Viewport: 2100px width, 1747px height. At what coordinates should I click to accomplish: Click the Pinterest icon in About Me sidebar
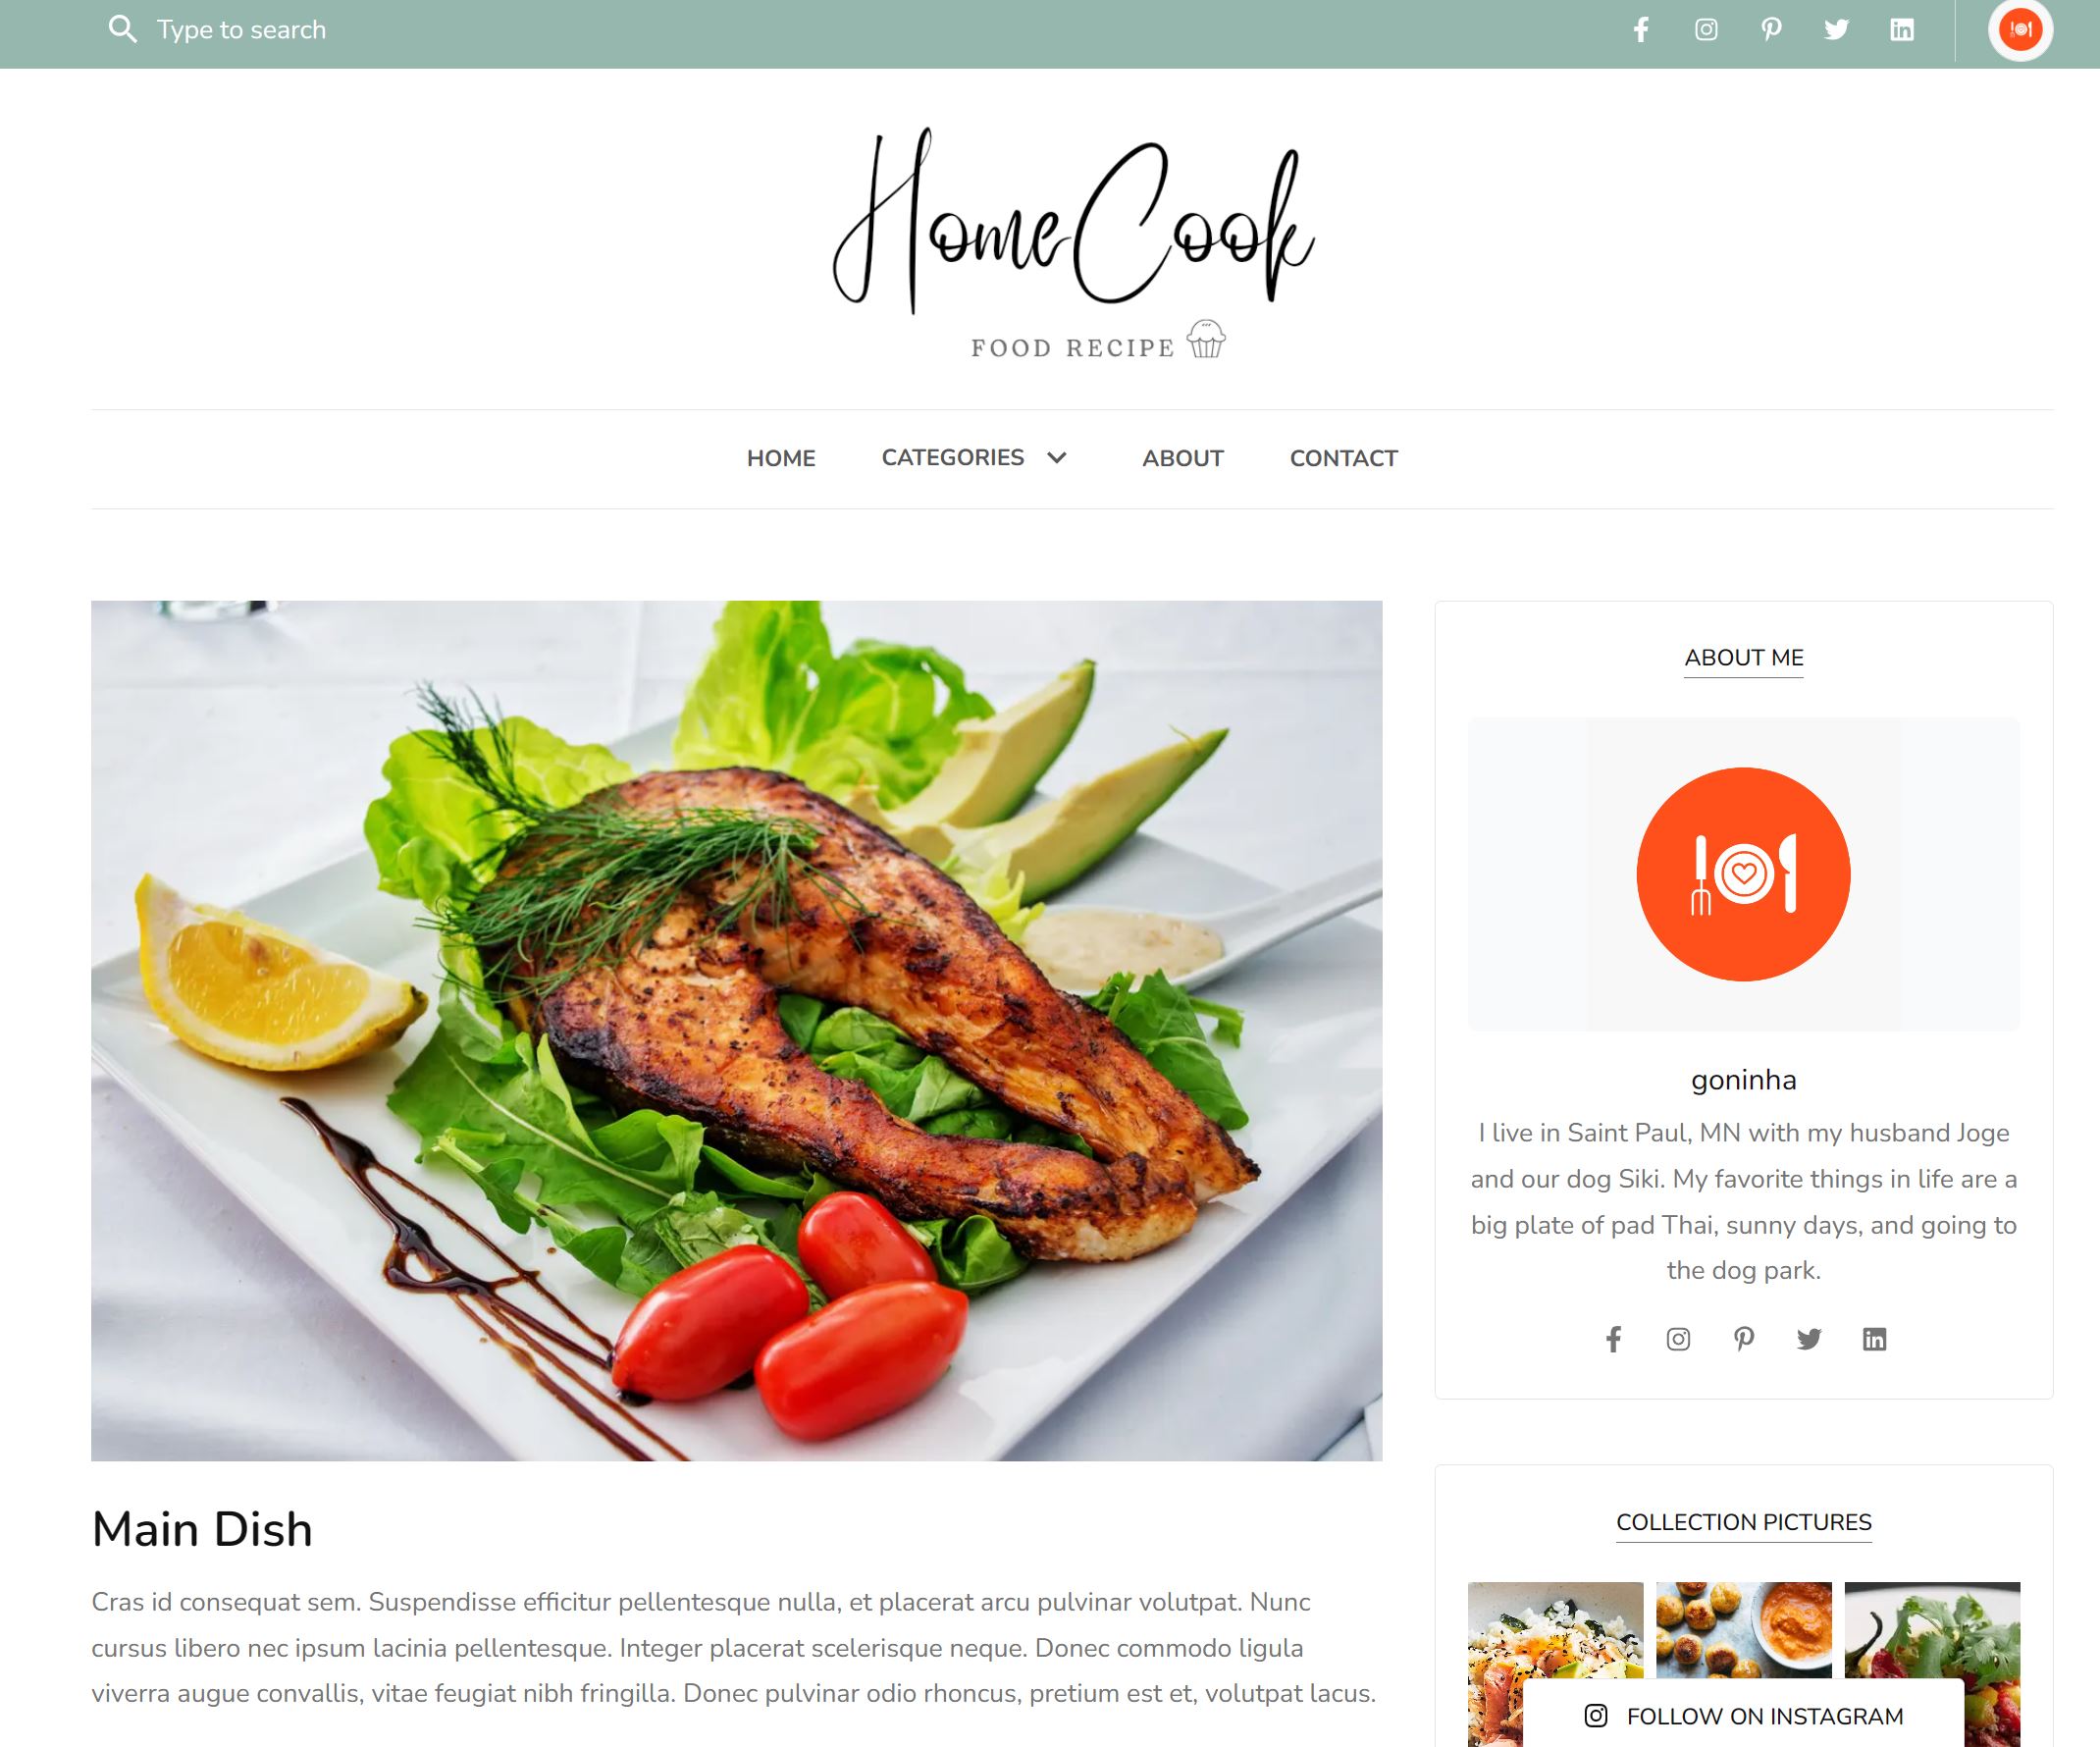click(x=1743, y=1339)
